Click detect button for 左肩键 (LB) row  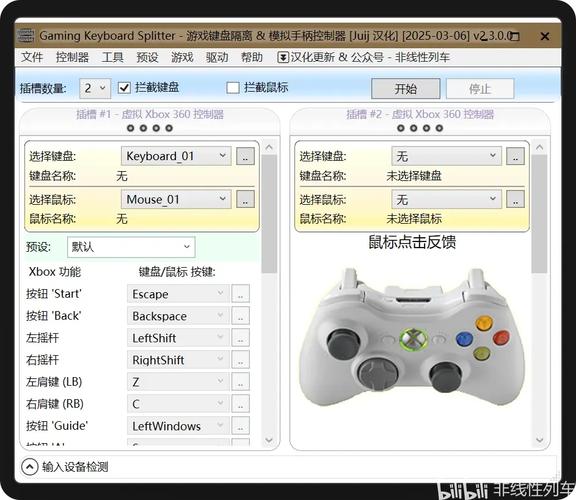[241, 382]
